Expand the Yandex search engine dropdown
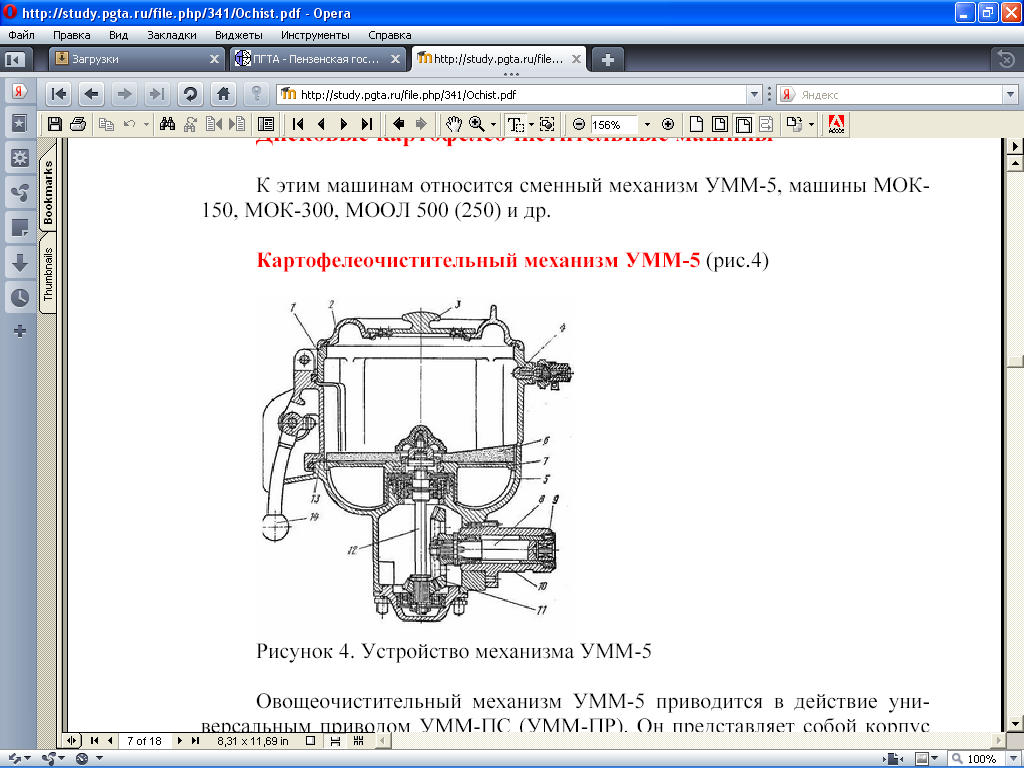This screenshot has height=768, width=1024. click(1009, 95)
